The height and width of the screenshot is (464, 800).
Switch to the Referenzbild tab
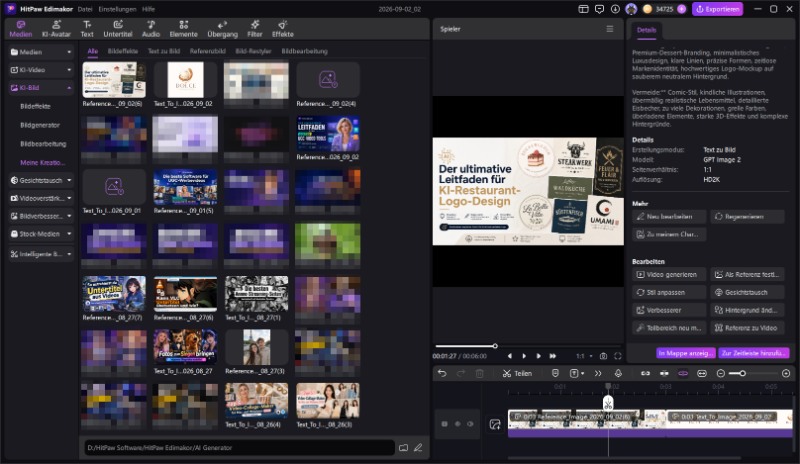[208, 51]
